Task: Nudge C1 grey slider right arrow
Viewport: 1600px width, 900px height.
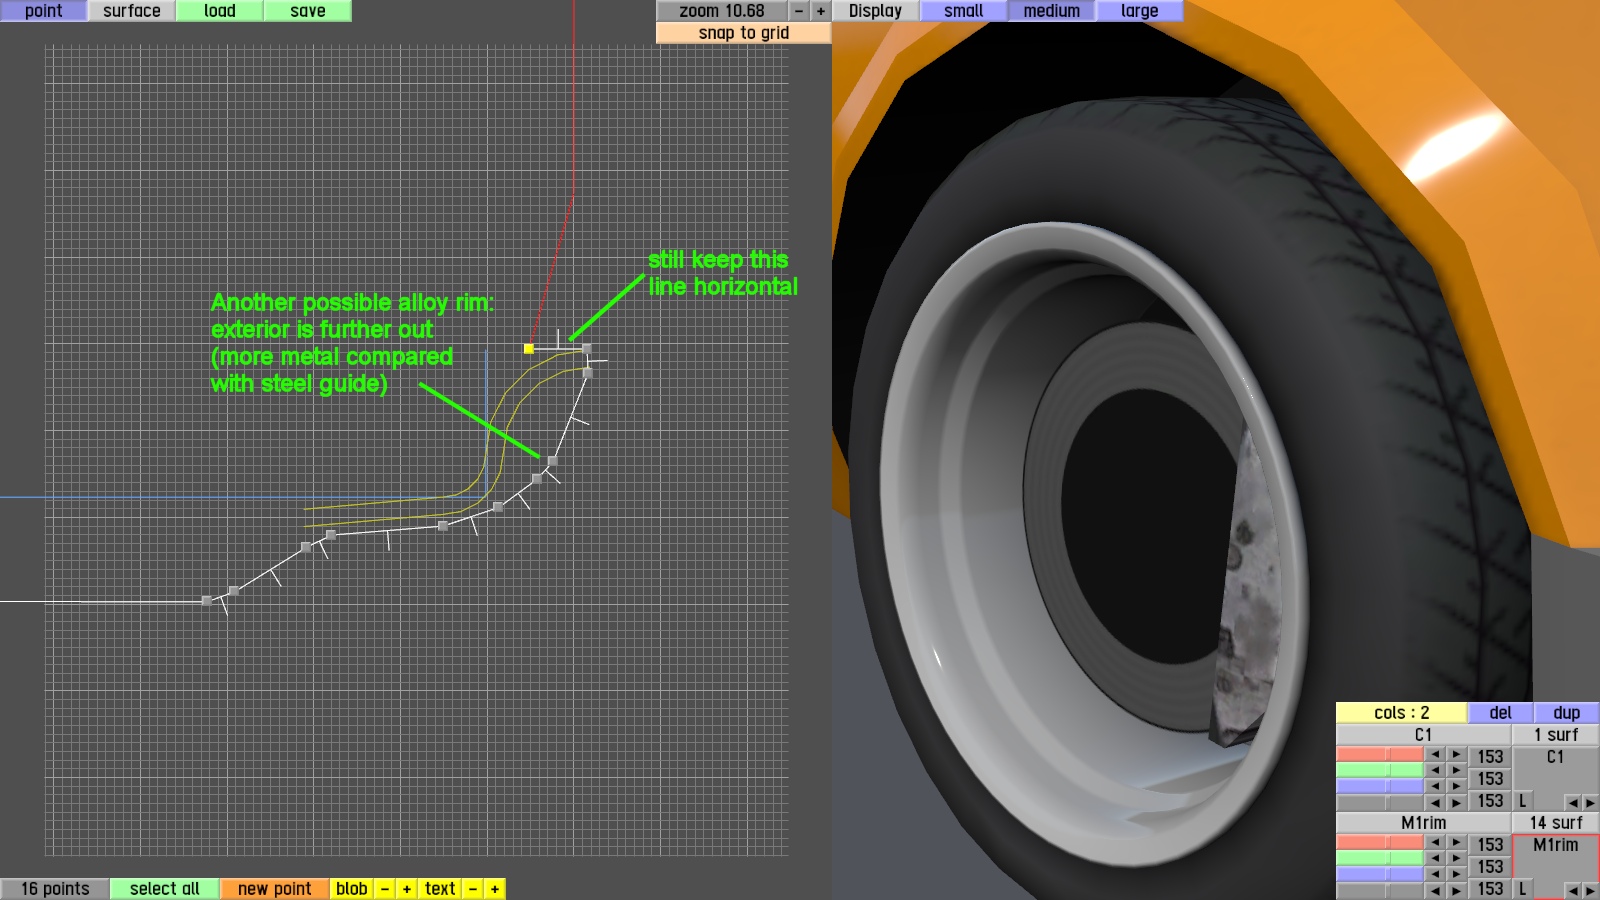Action: 1457,802
